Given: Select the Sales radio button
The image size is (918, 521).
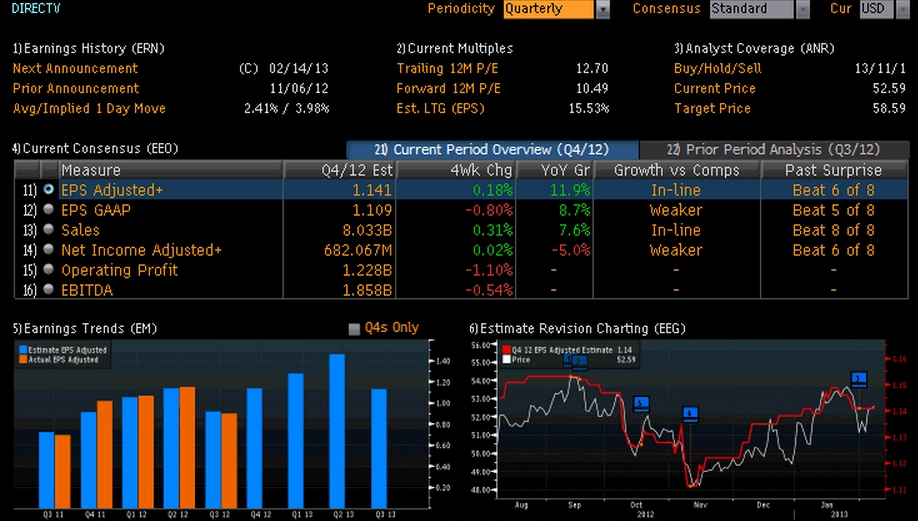Looking at the screenshot, I should [49, 229].
